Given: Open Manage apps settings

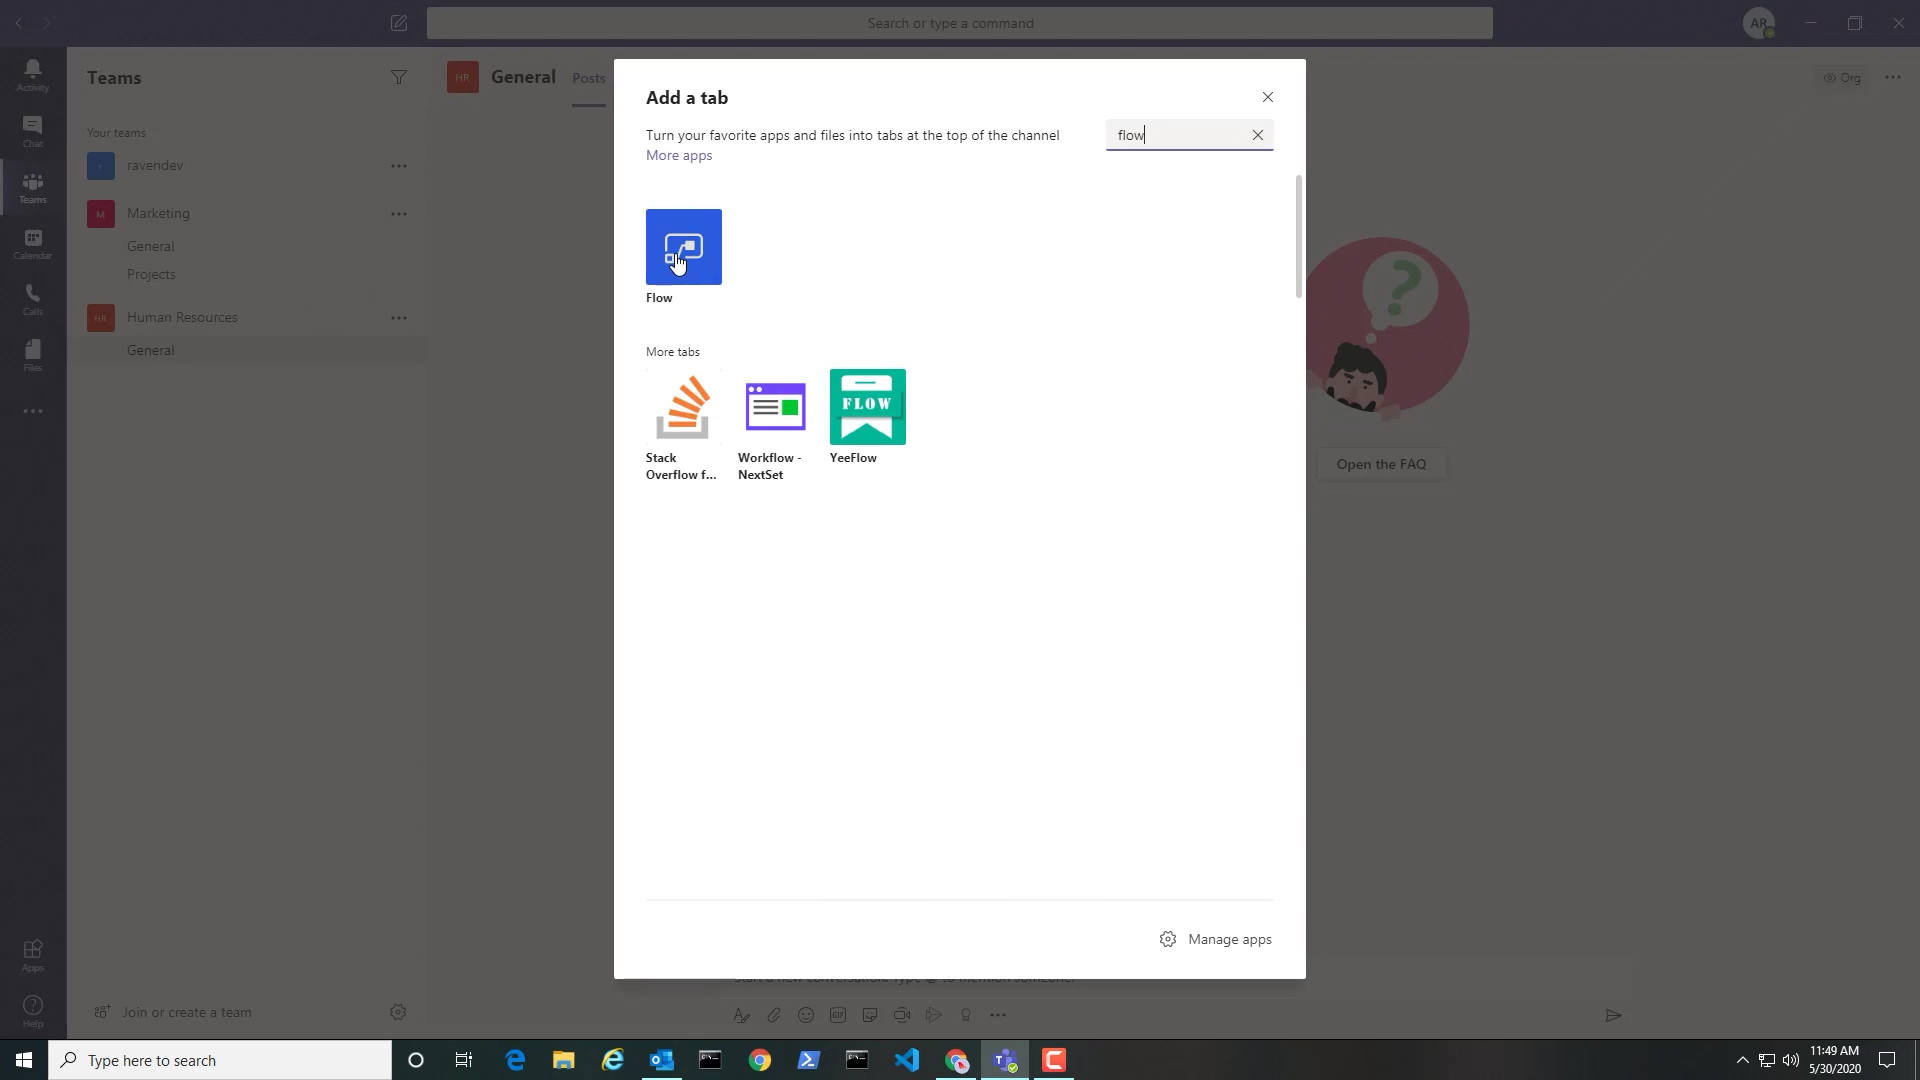Looking at the screenshot, I should (1216, 939).
